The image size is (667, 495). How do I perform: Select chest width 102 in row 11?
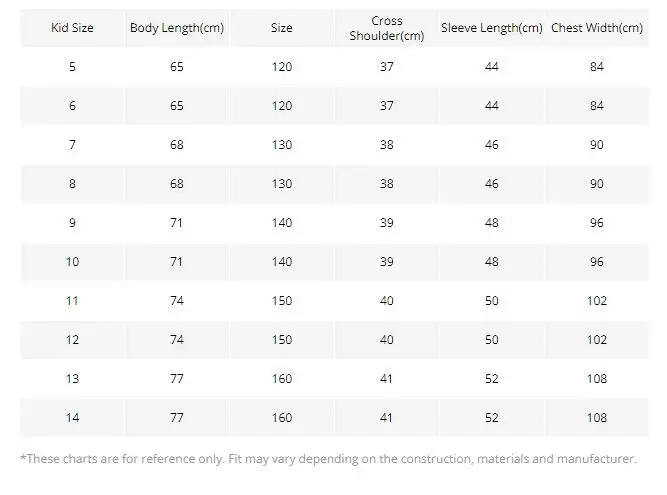click(x=597, y=301)
